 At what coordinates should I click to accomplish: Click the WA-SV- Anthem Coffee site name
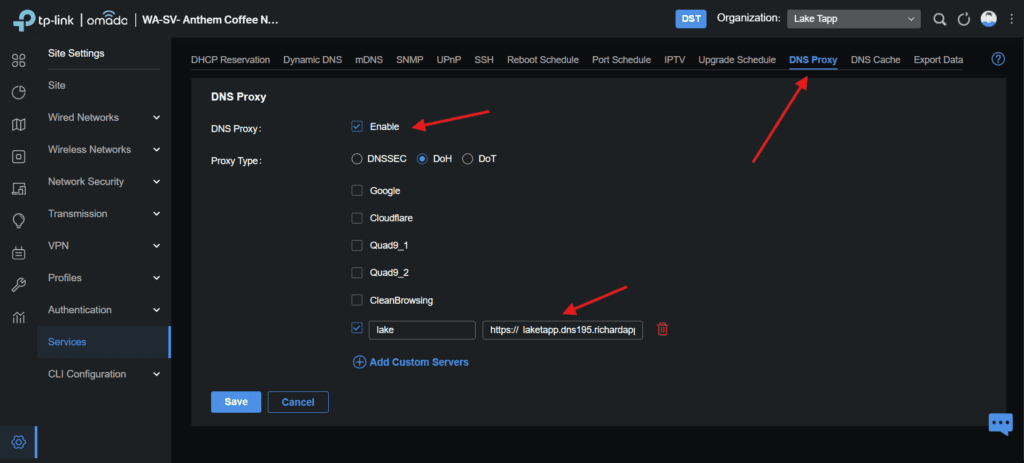210,20
